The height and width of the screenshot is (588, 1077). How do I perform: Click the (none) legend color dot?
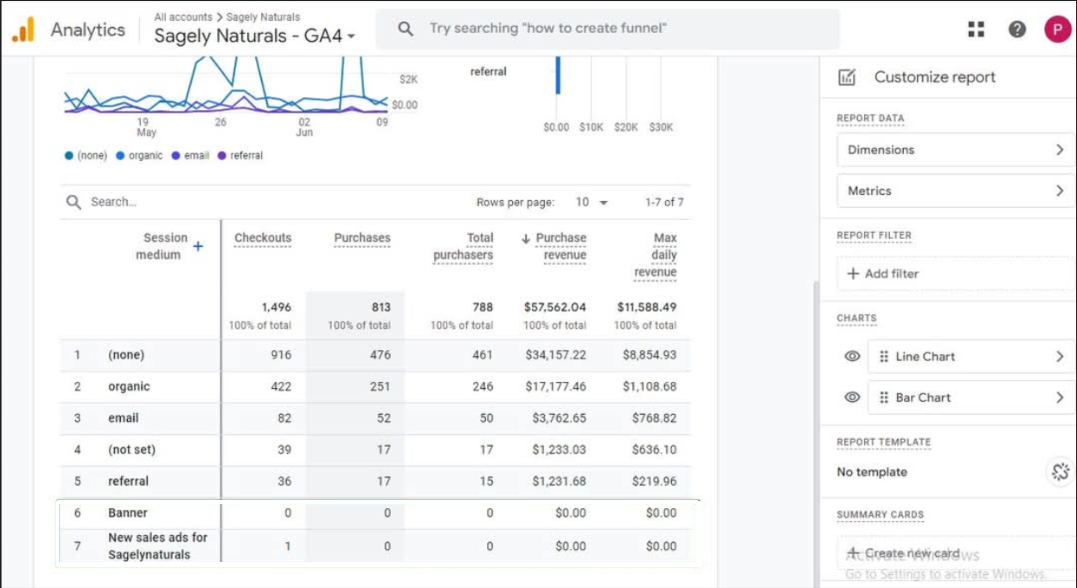69,156
